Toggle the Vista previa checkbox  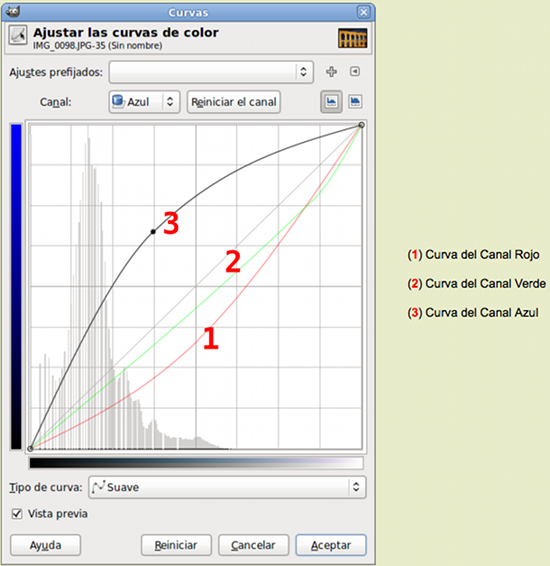click(17, 514)
